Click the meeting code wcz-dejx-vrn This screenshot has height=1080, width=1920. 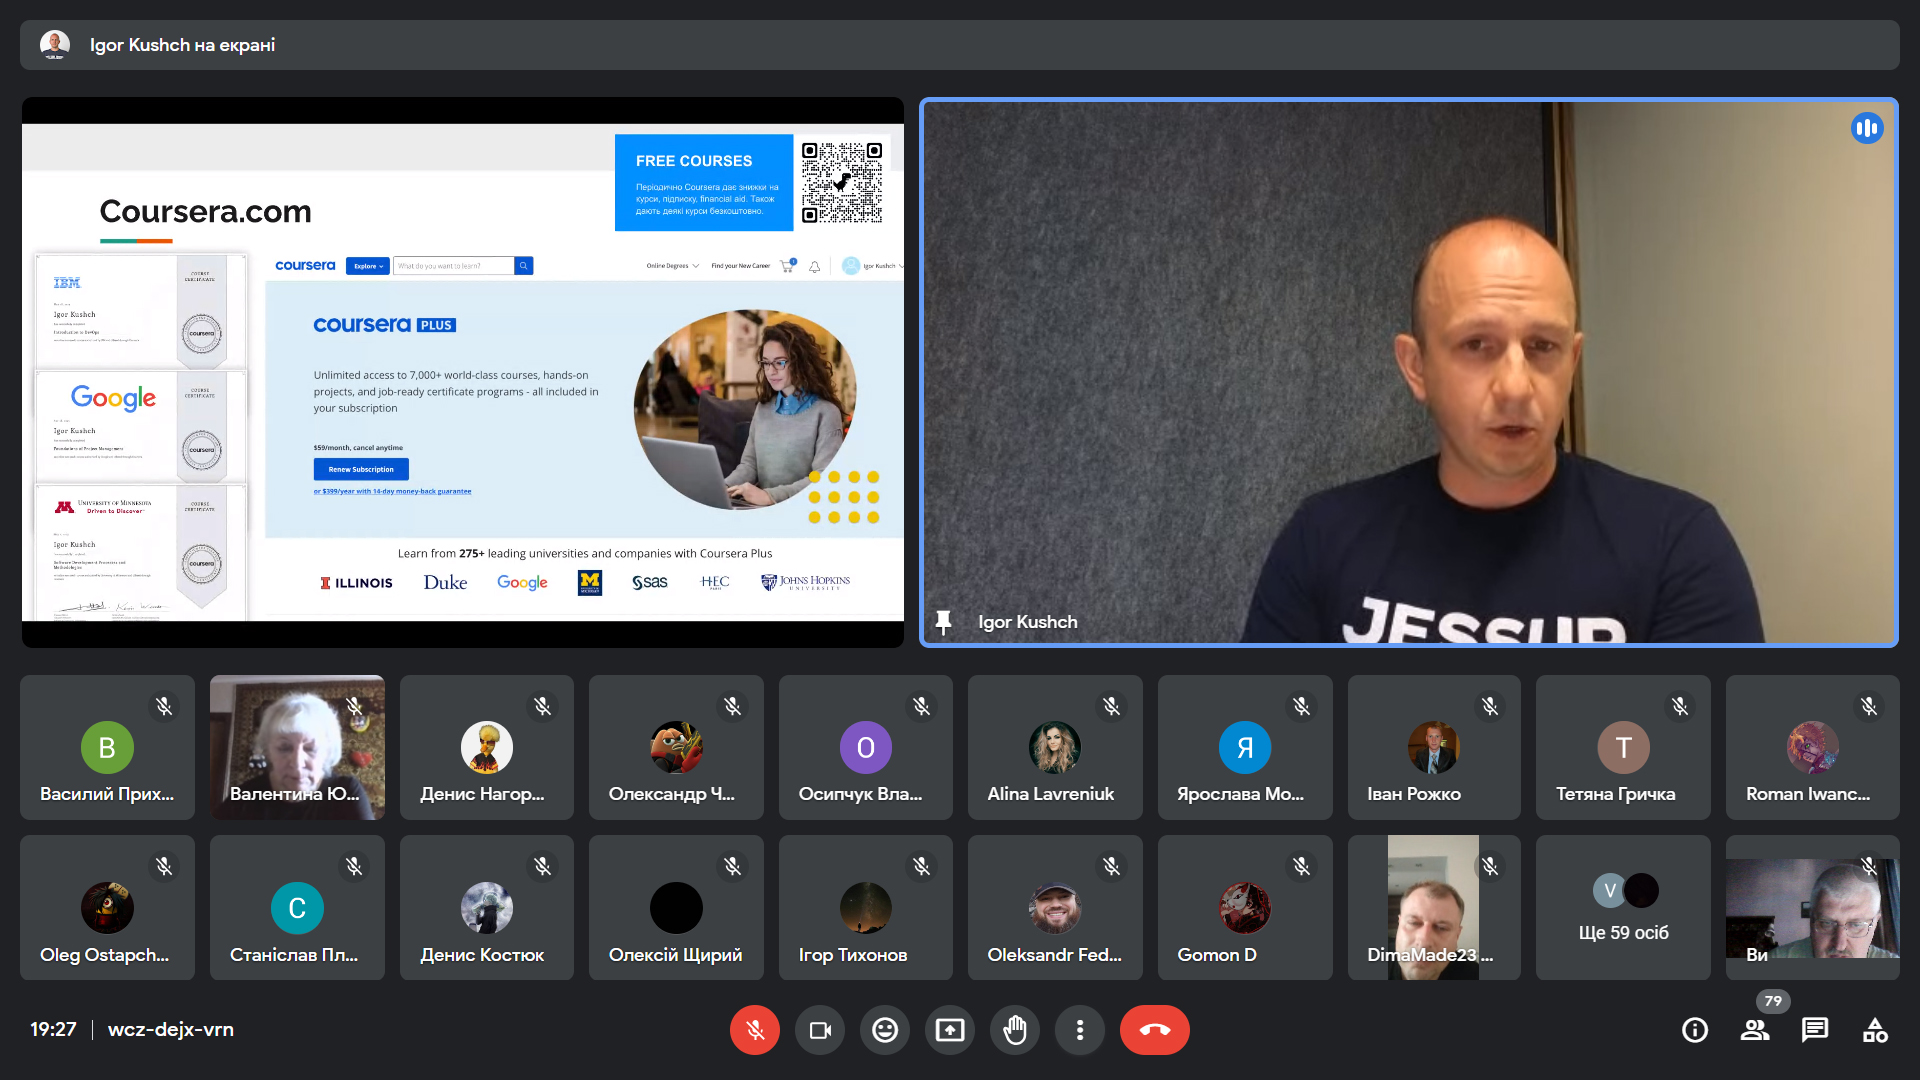[x=171, y=1029]
